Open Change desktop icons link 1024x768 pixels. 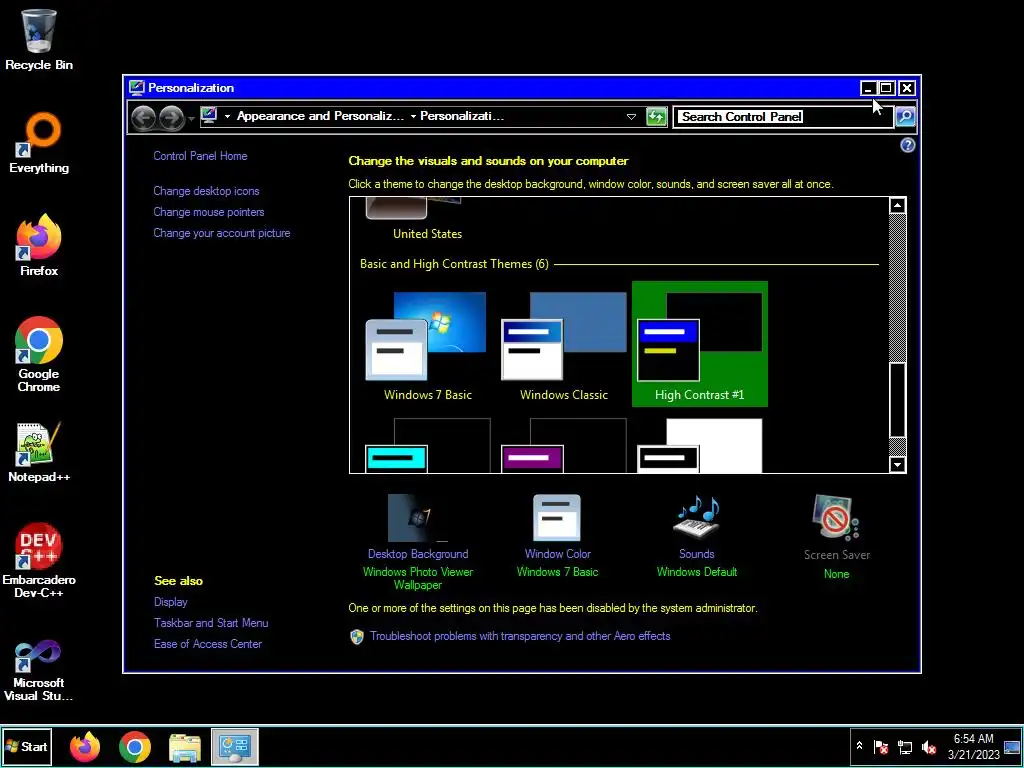(206, 191)
